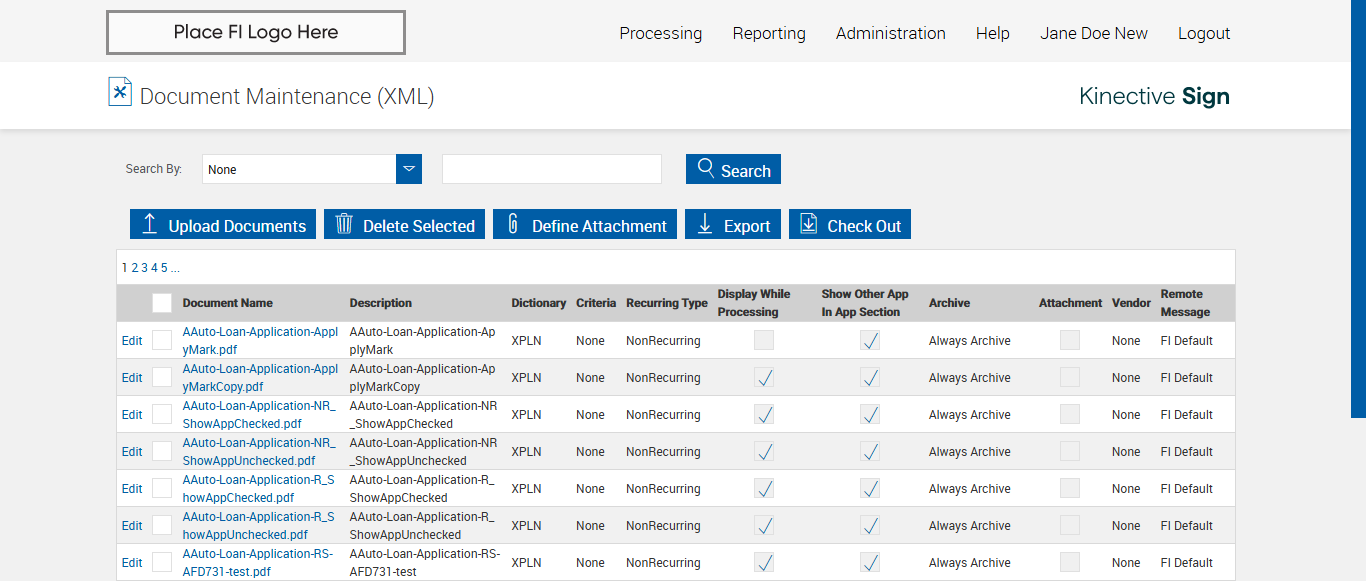This screenshot has height=581, width=1366.
Task: Open the Processing menu
Action: pyautogui.click(x=660, y=33)
